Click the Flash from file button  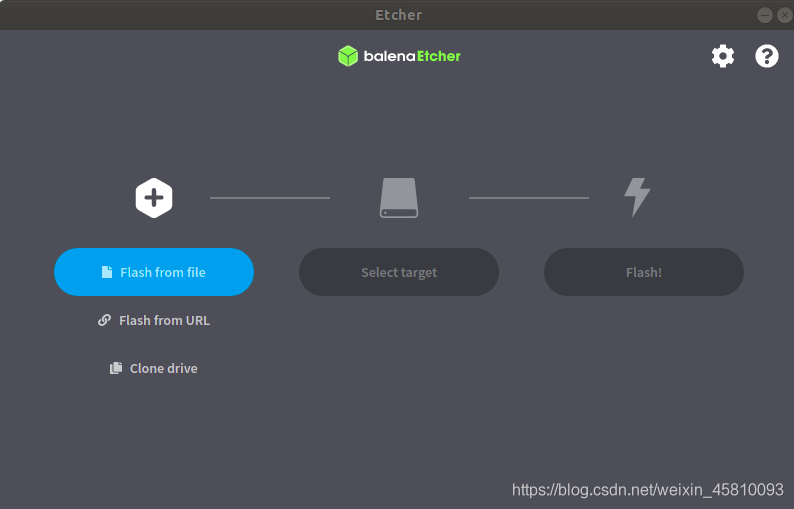(154, 272)
